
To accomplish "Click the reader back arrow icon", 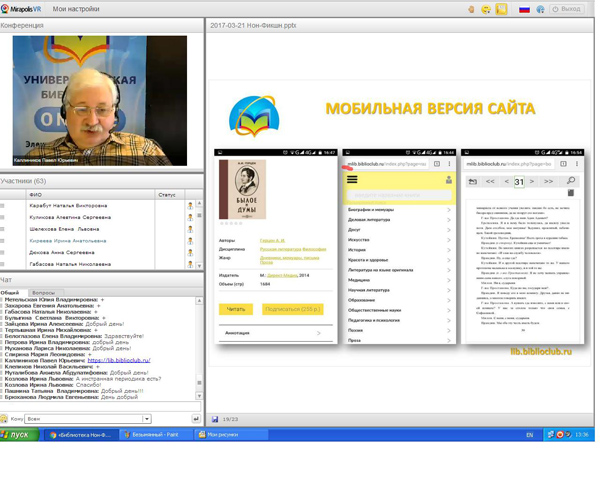I will click(473, 181).
